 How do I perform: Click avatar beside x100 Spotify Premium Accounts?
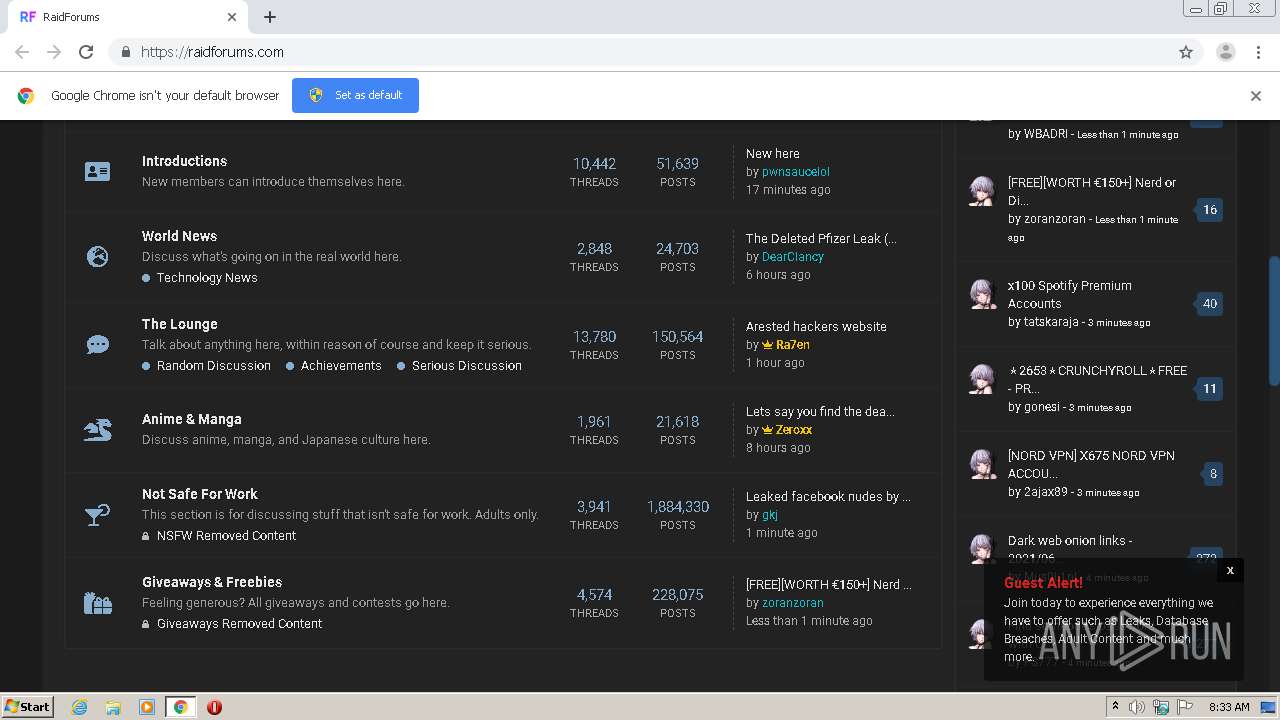983,294
